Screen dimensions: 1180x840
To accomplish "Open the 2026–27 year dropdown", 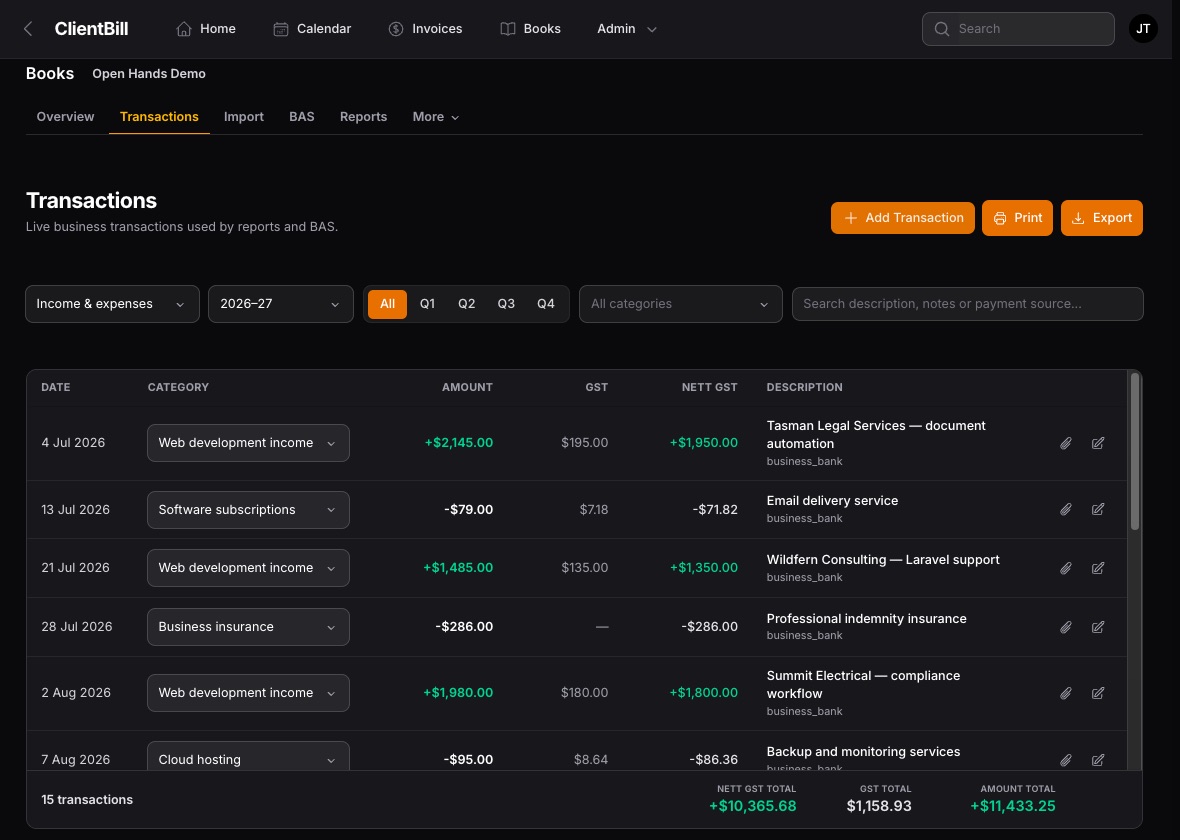I will tap(281, 304).
